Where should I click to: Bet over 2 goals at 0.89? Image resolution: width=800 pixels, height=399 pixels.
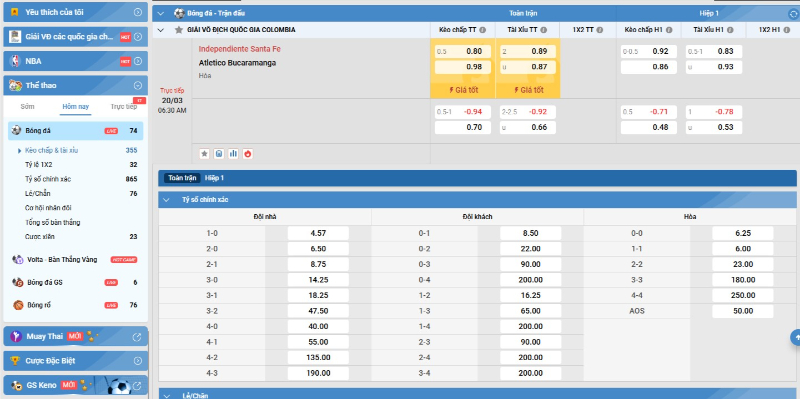click(528, 51)
